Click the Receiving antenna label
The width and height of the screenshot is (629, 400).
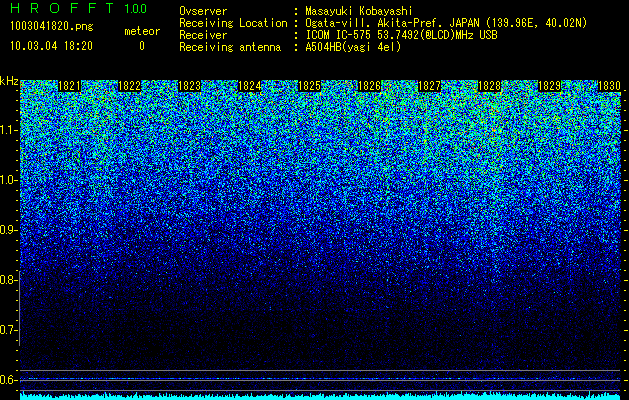point(230,47)
